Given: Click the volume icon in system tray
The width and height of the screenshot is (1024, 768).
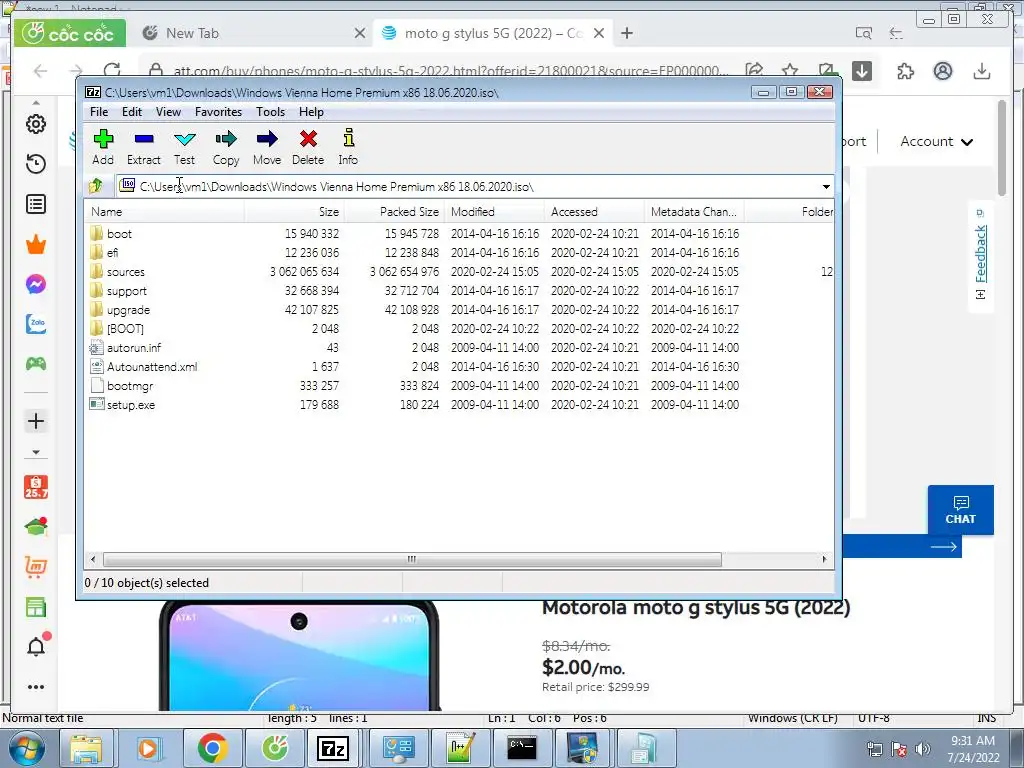Looking at the screenshot, I should 923,749.
